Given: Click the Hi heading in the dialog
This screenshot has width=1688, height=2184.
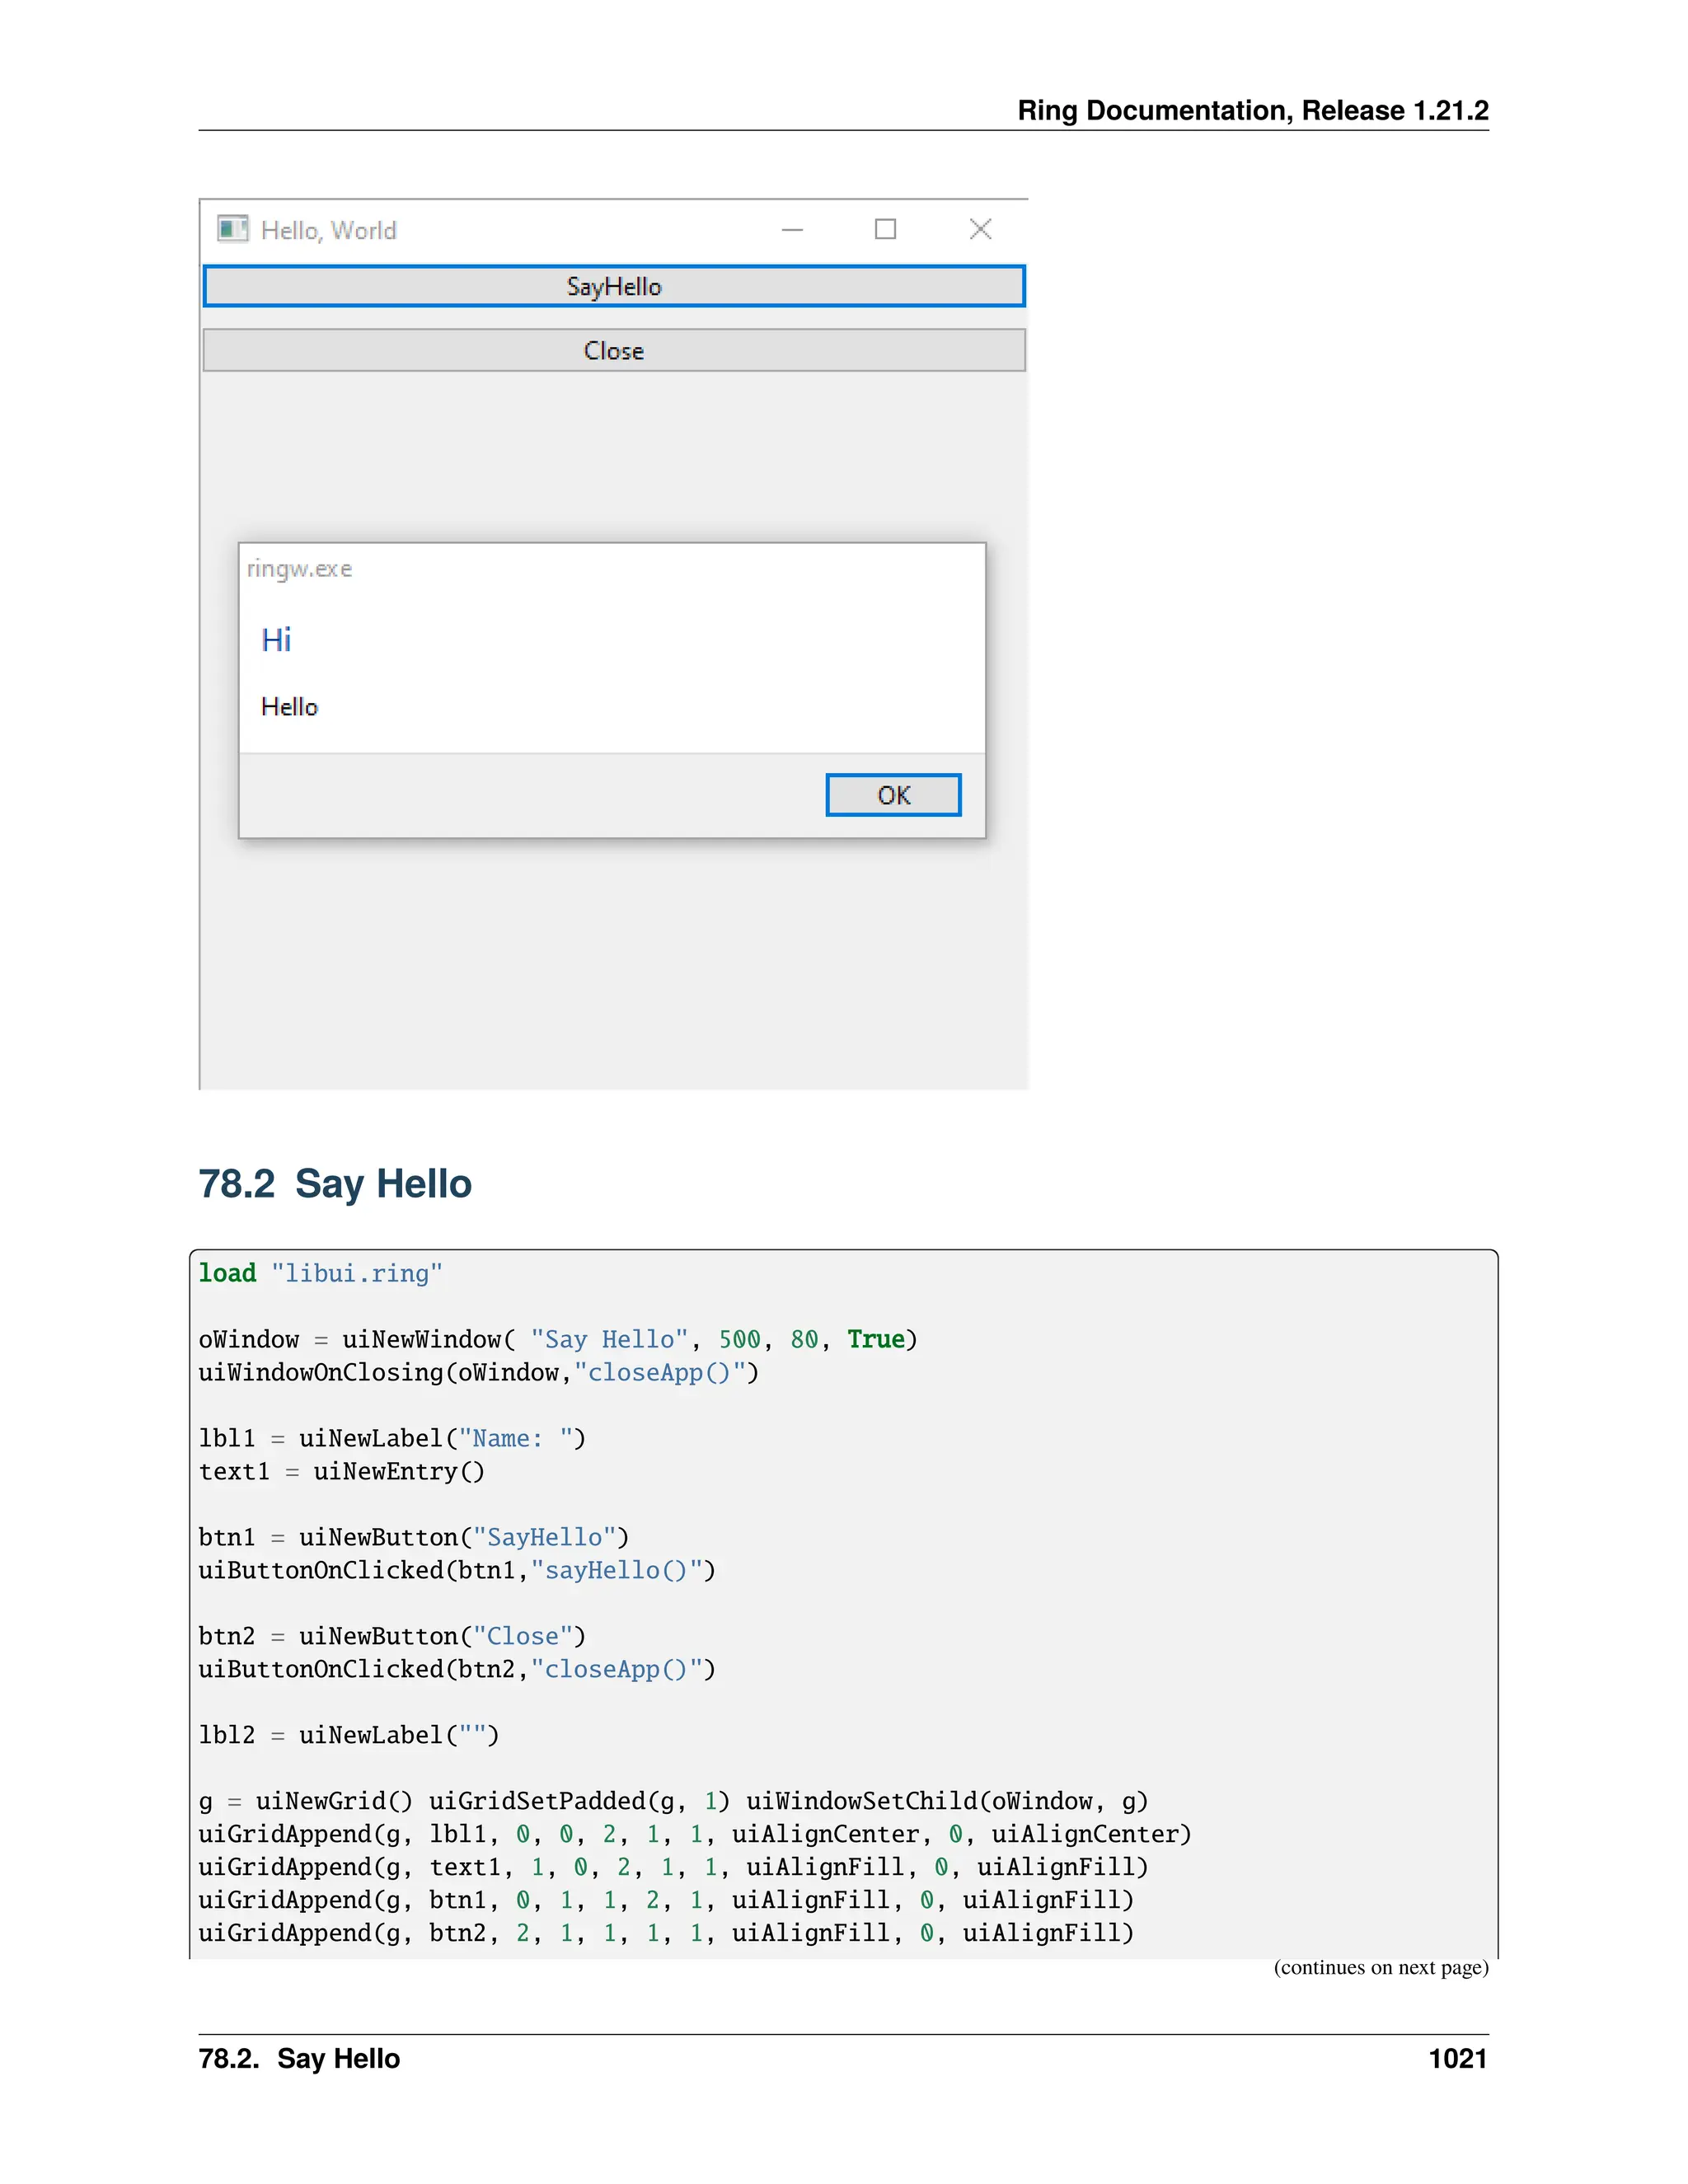Looking at the screenshot, I should pos(276,640).
